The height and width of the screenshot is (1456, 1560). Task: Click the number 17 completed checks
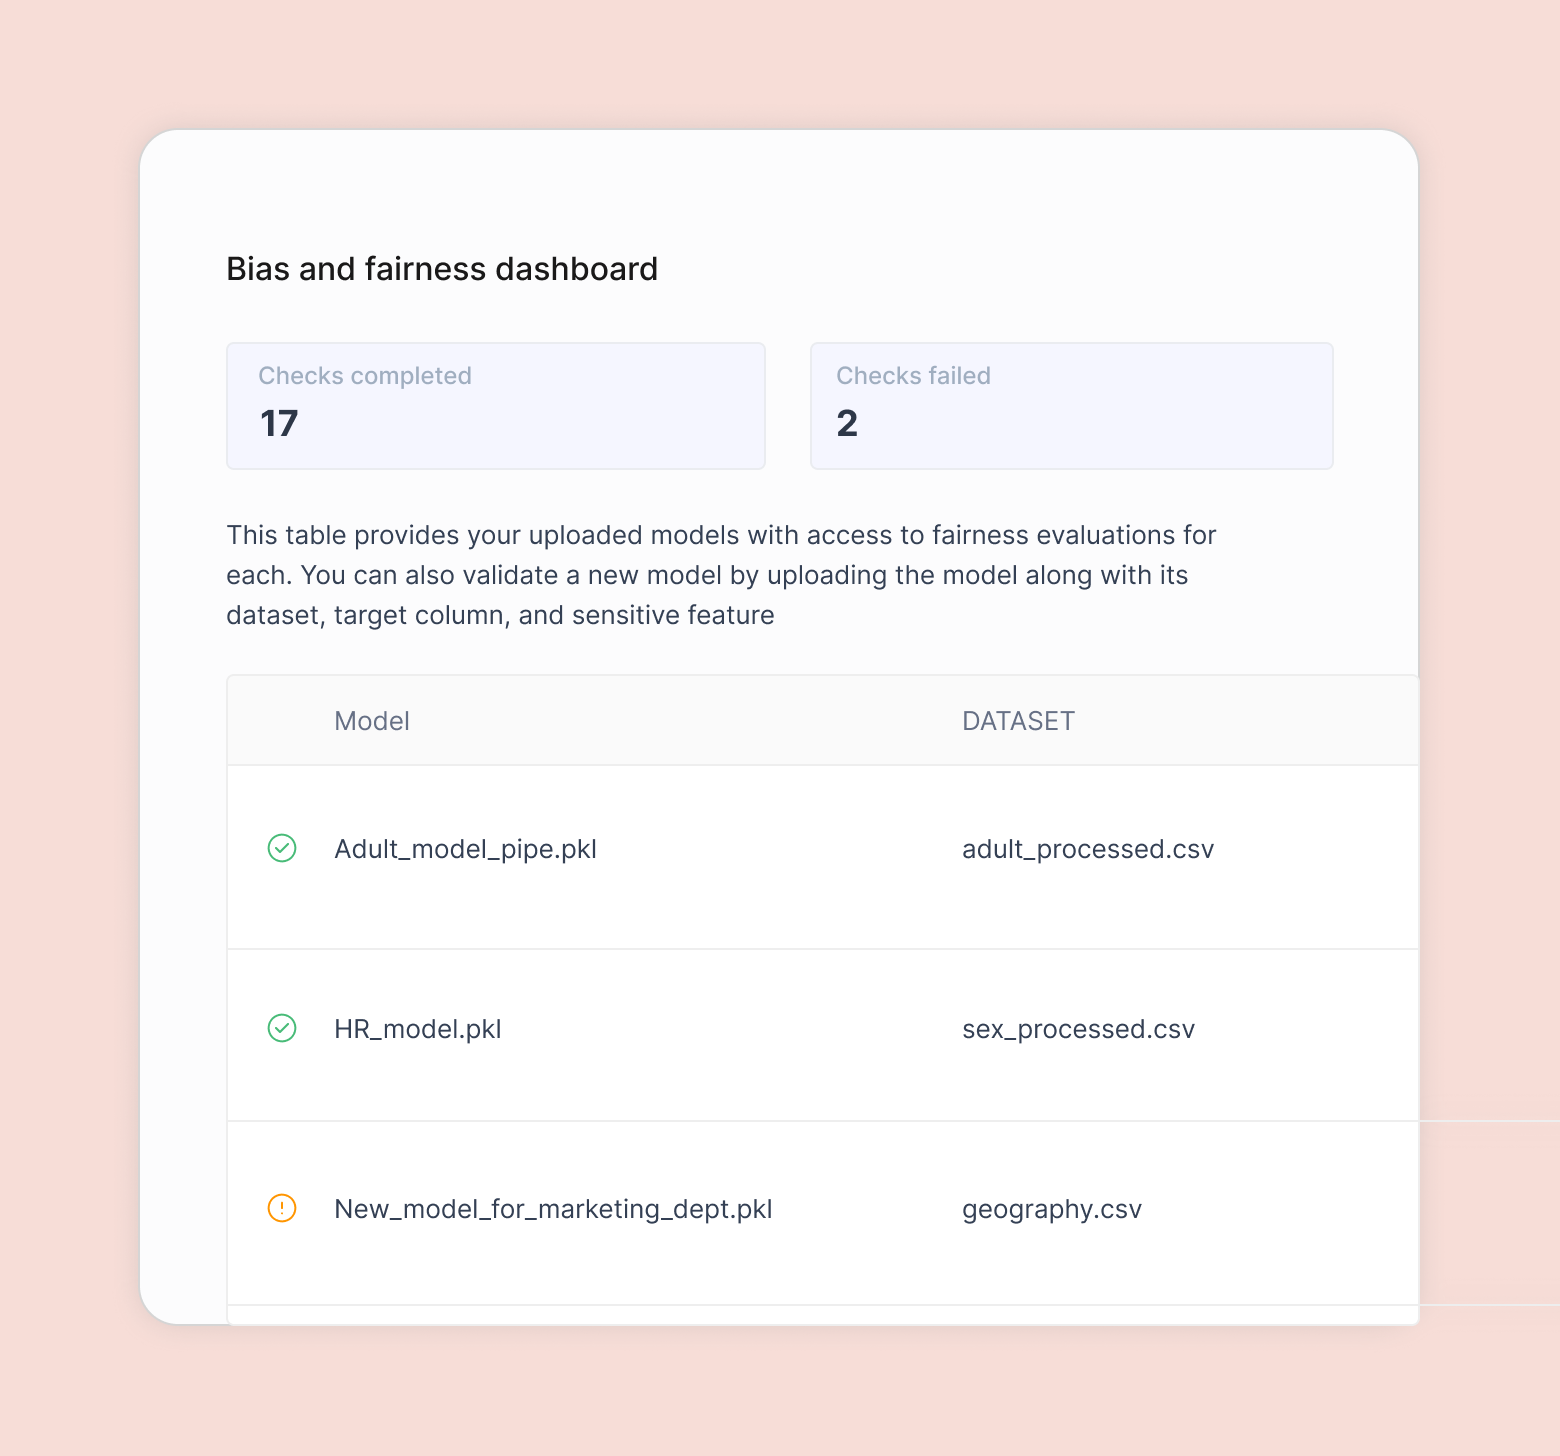click(279, 423)
